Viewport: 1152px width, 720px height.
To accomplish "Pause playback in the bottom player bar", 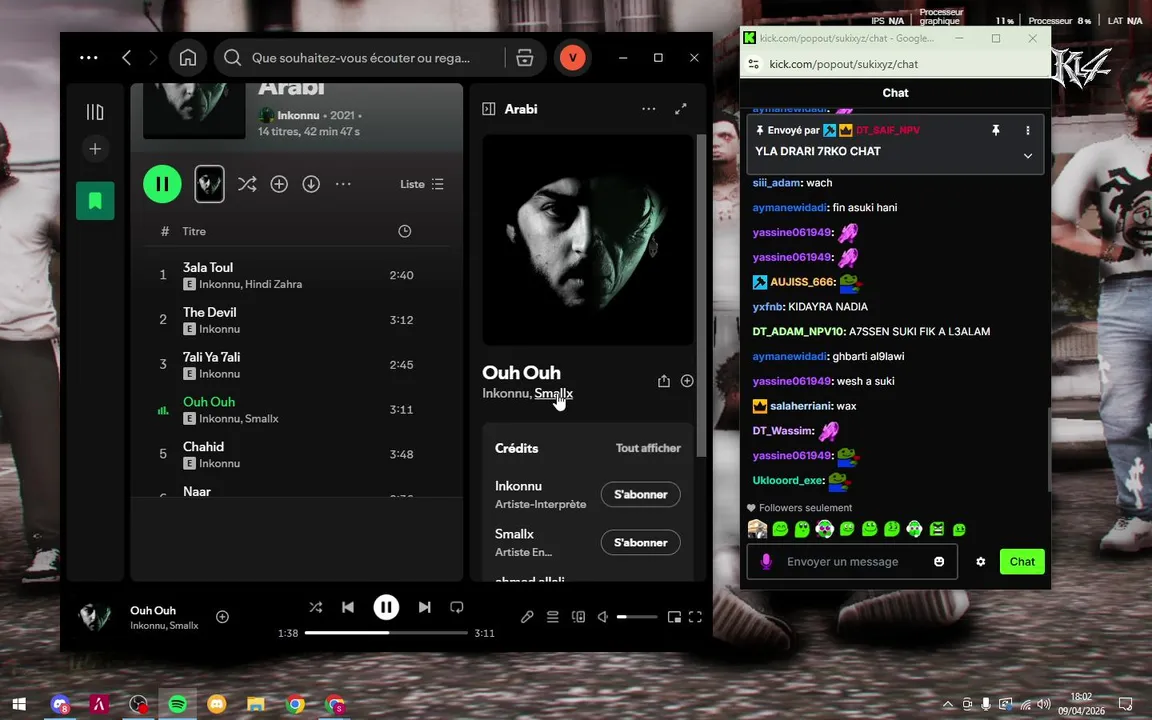I will click(386, 607).
